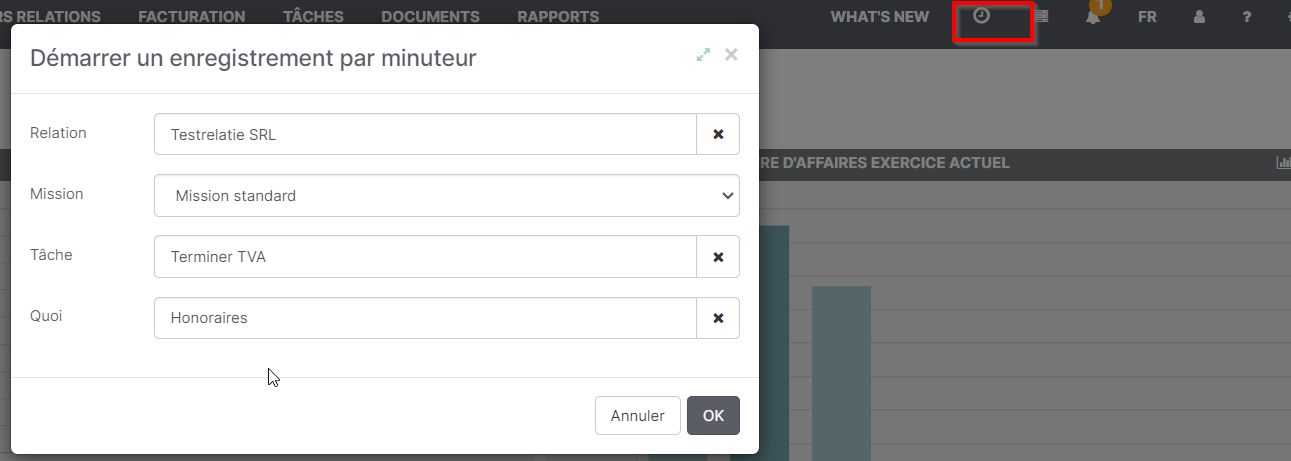Screen dimensions: 1291x461
Task: Clear the Relation field value
Action: (718, 134)
